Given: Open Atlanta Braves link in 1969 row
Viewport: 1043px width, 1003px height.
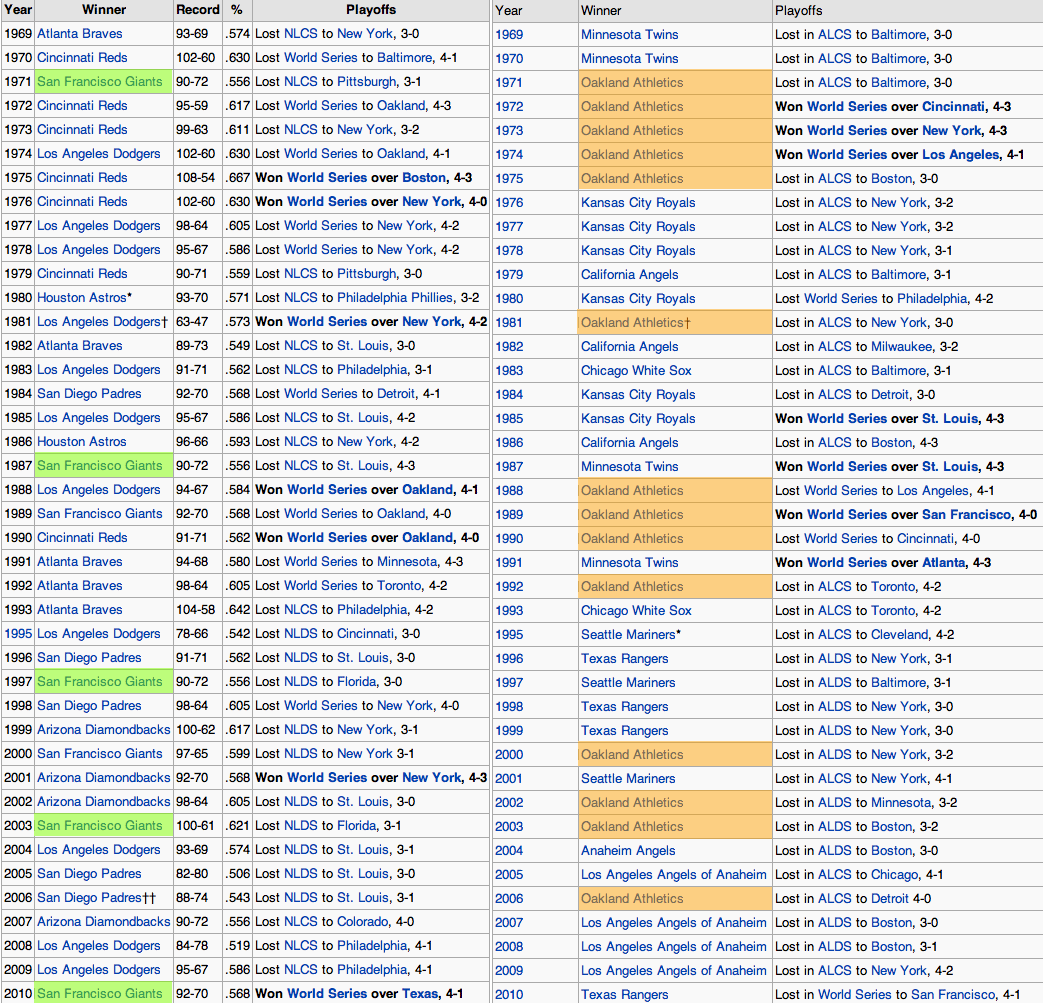Looking at the screenshot, I should pos(80,34).
